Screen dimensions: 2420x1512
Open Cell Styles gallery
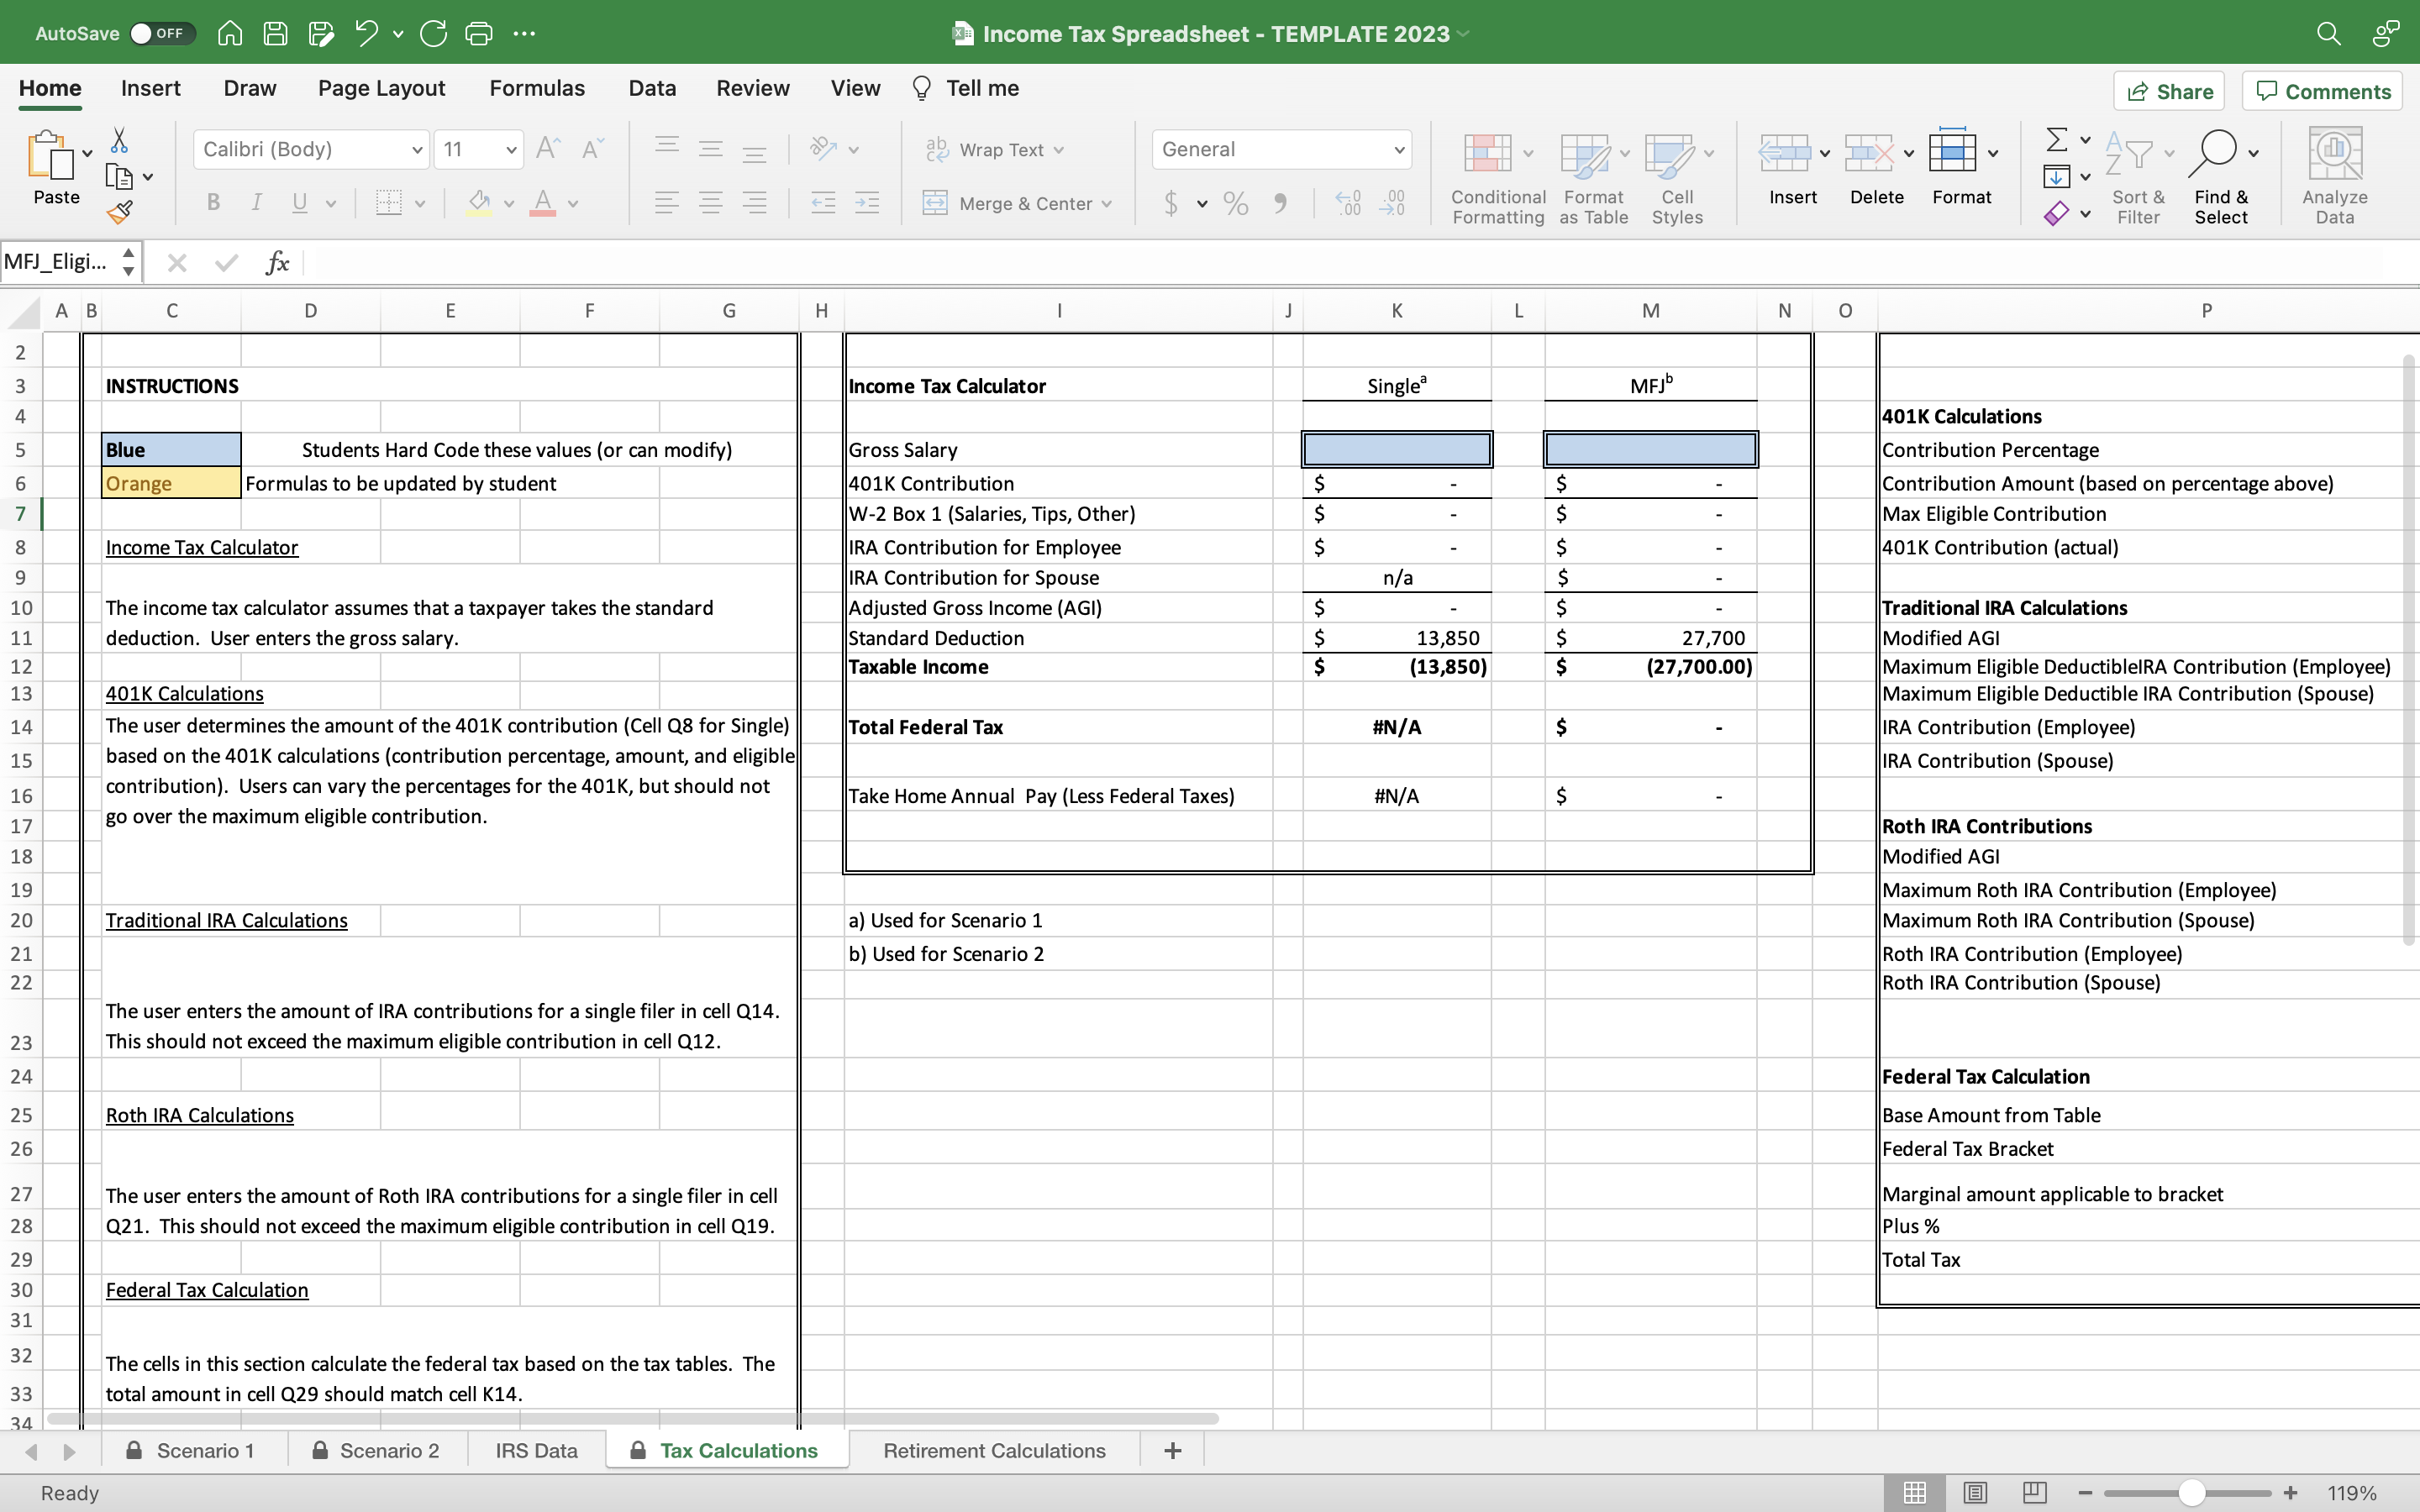click(1675, 175)
